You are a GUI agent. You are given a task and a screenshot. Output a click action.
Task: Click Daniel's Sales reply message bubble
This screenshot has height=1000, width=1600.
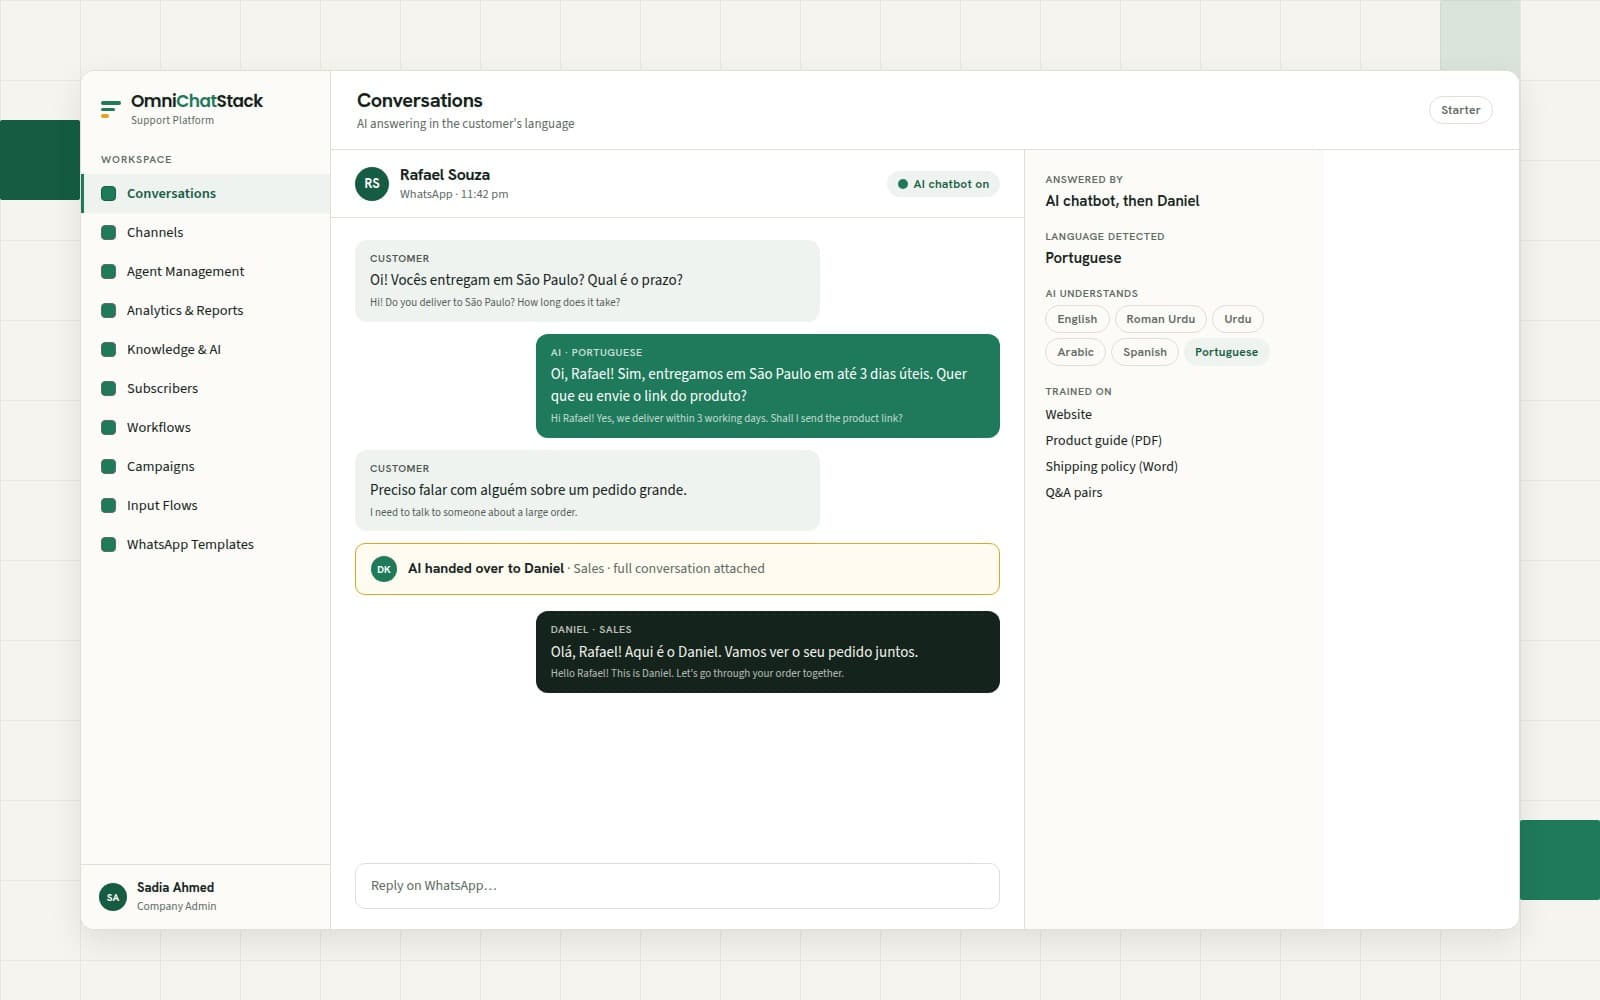tap(768, 652)
